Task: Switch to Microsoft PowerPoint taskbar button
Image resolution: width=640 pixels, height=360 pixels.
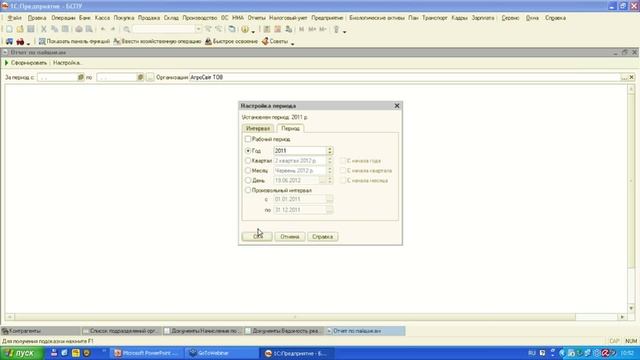Action: [x=147, y=353]
